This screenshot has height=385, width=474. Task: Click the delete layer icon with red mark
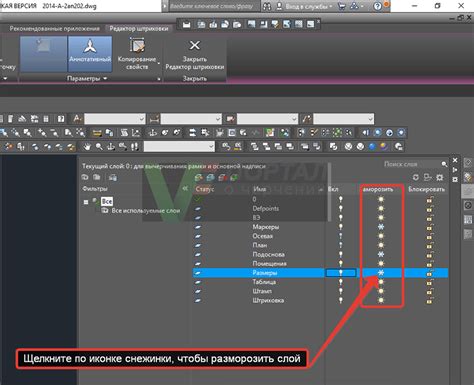click(x=222, y=177)
